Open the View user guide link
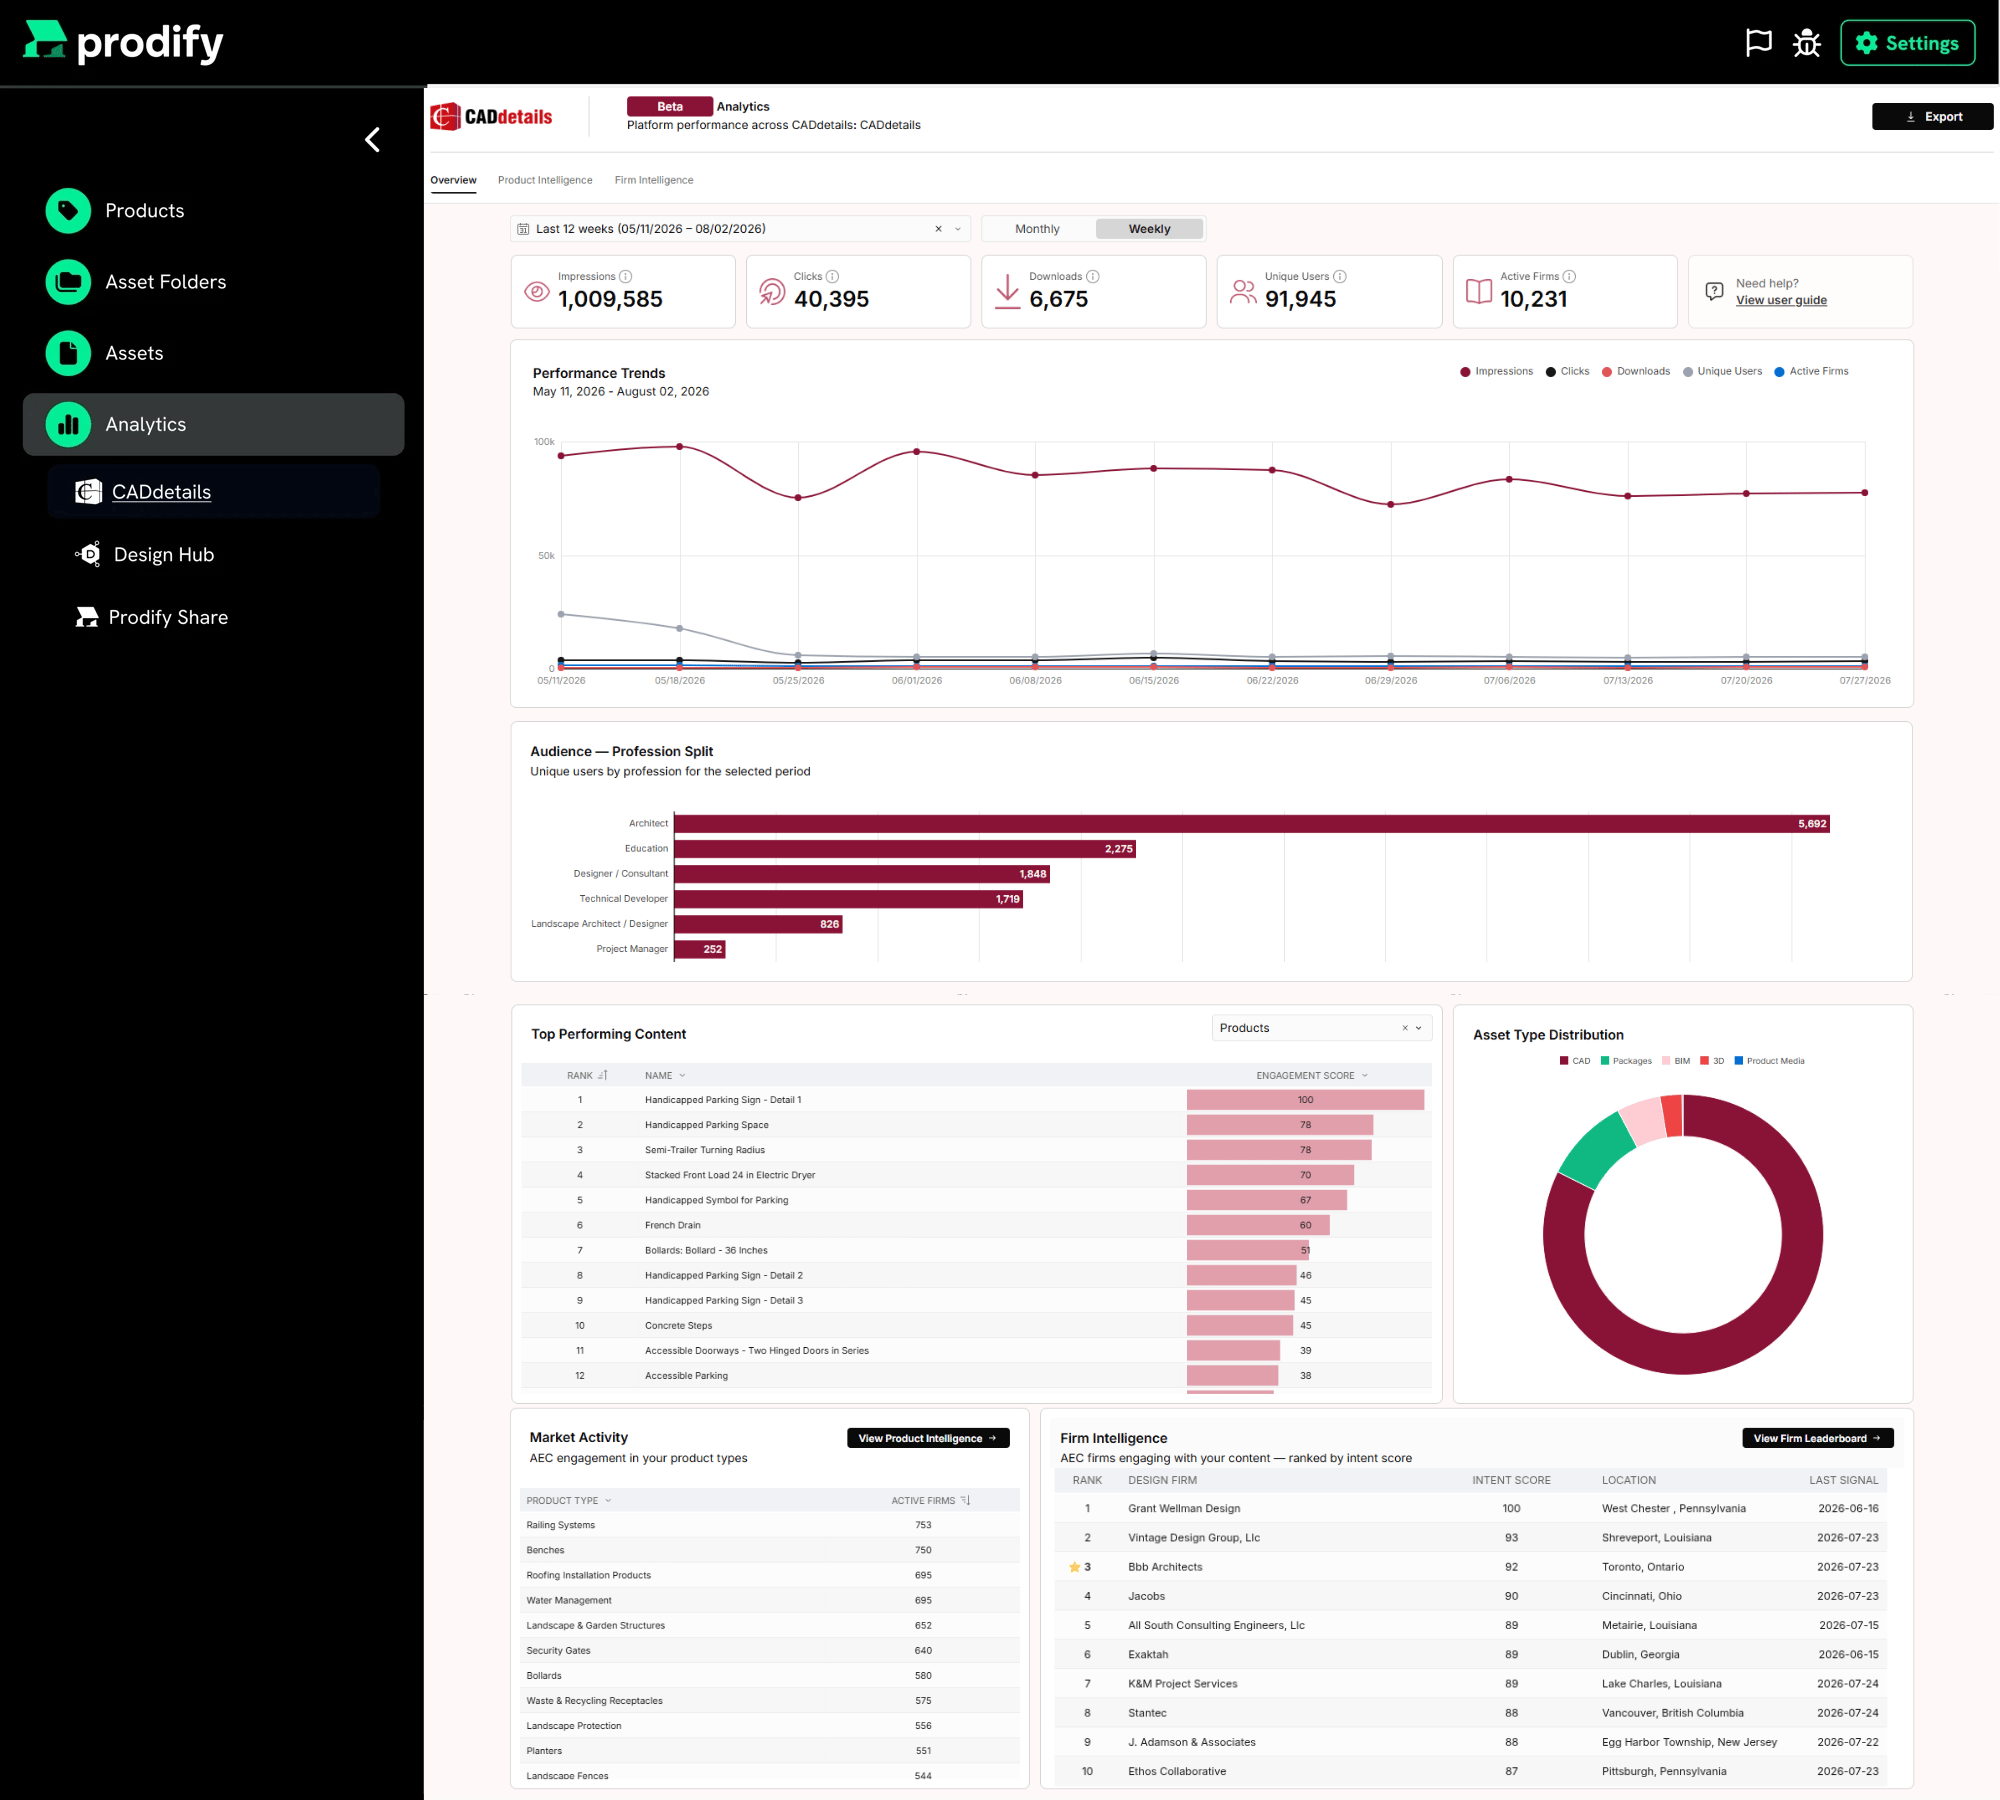Image resolution: width=2000 pixels, height=1800 pixels. pos(1781,300)
